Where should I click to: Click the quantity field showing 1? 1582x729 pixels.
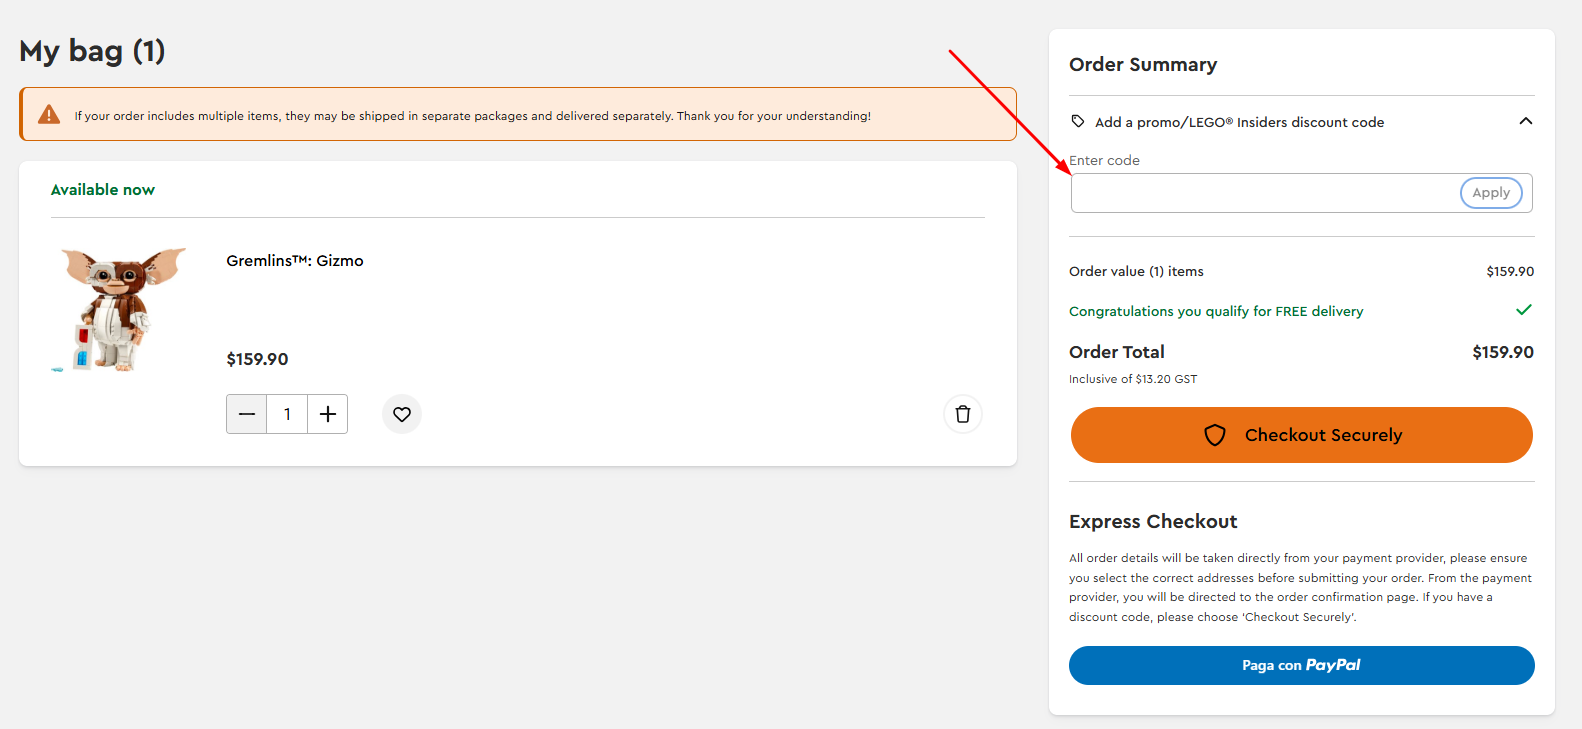click(287, 414)
